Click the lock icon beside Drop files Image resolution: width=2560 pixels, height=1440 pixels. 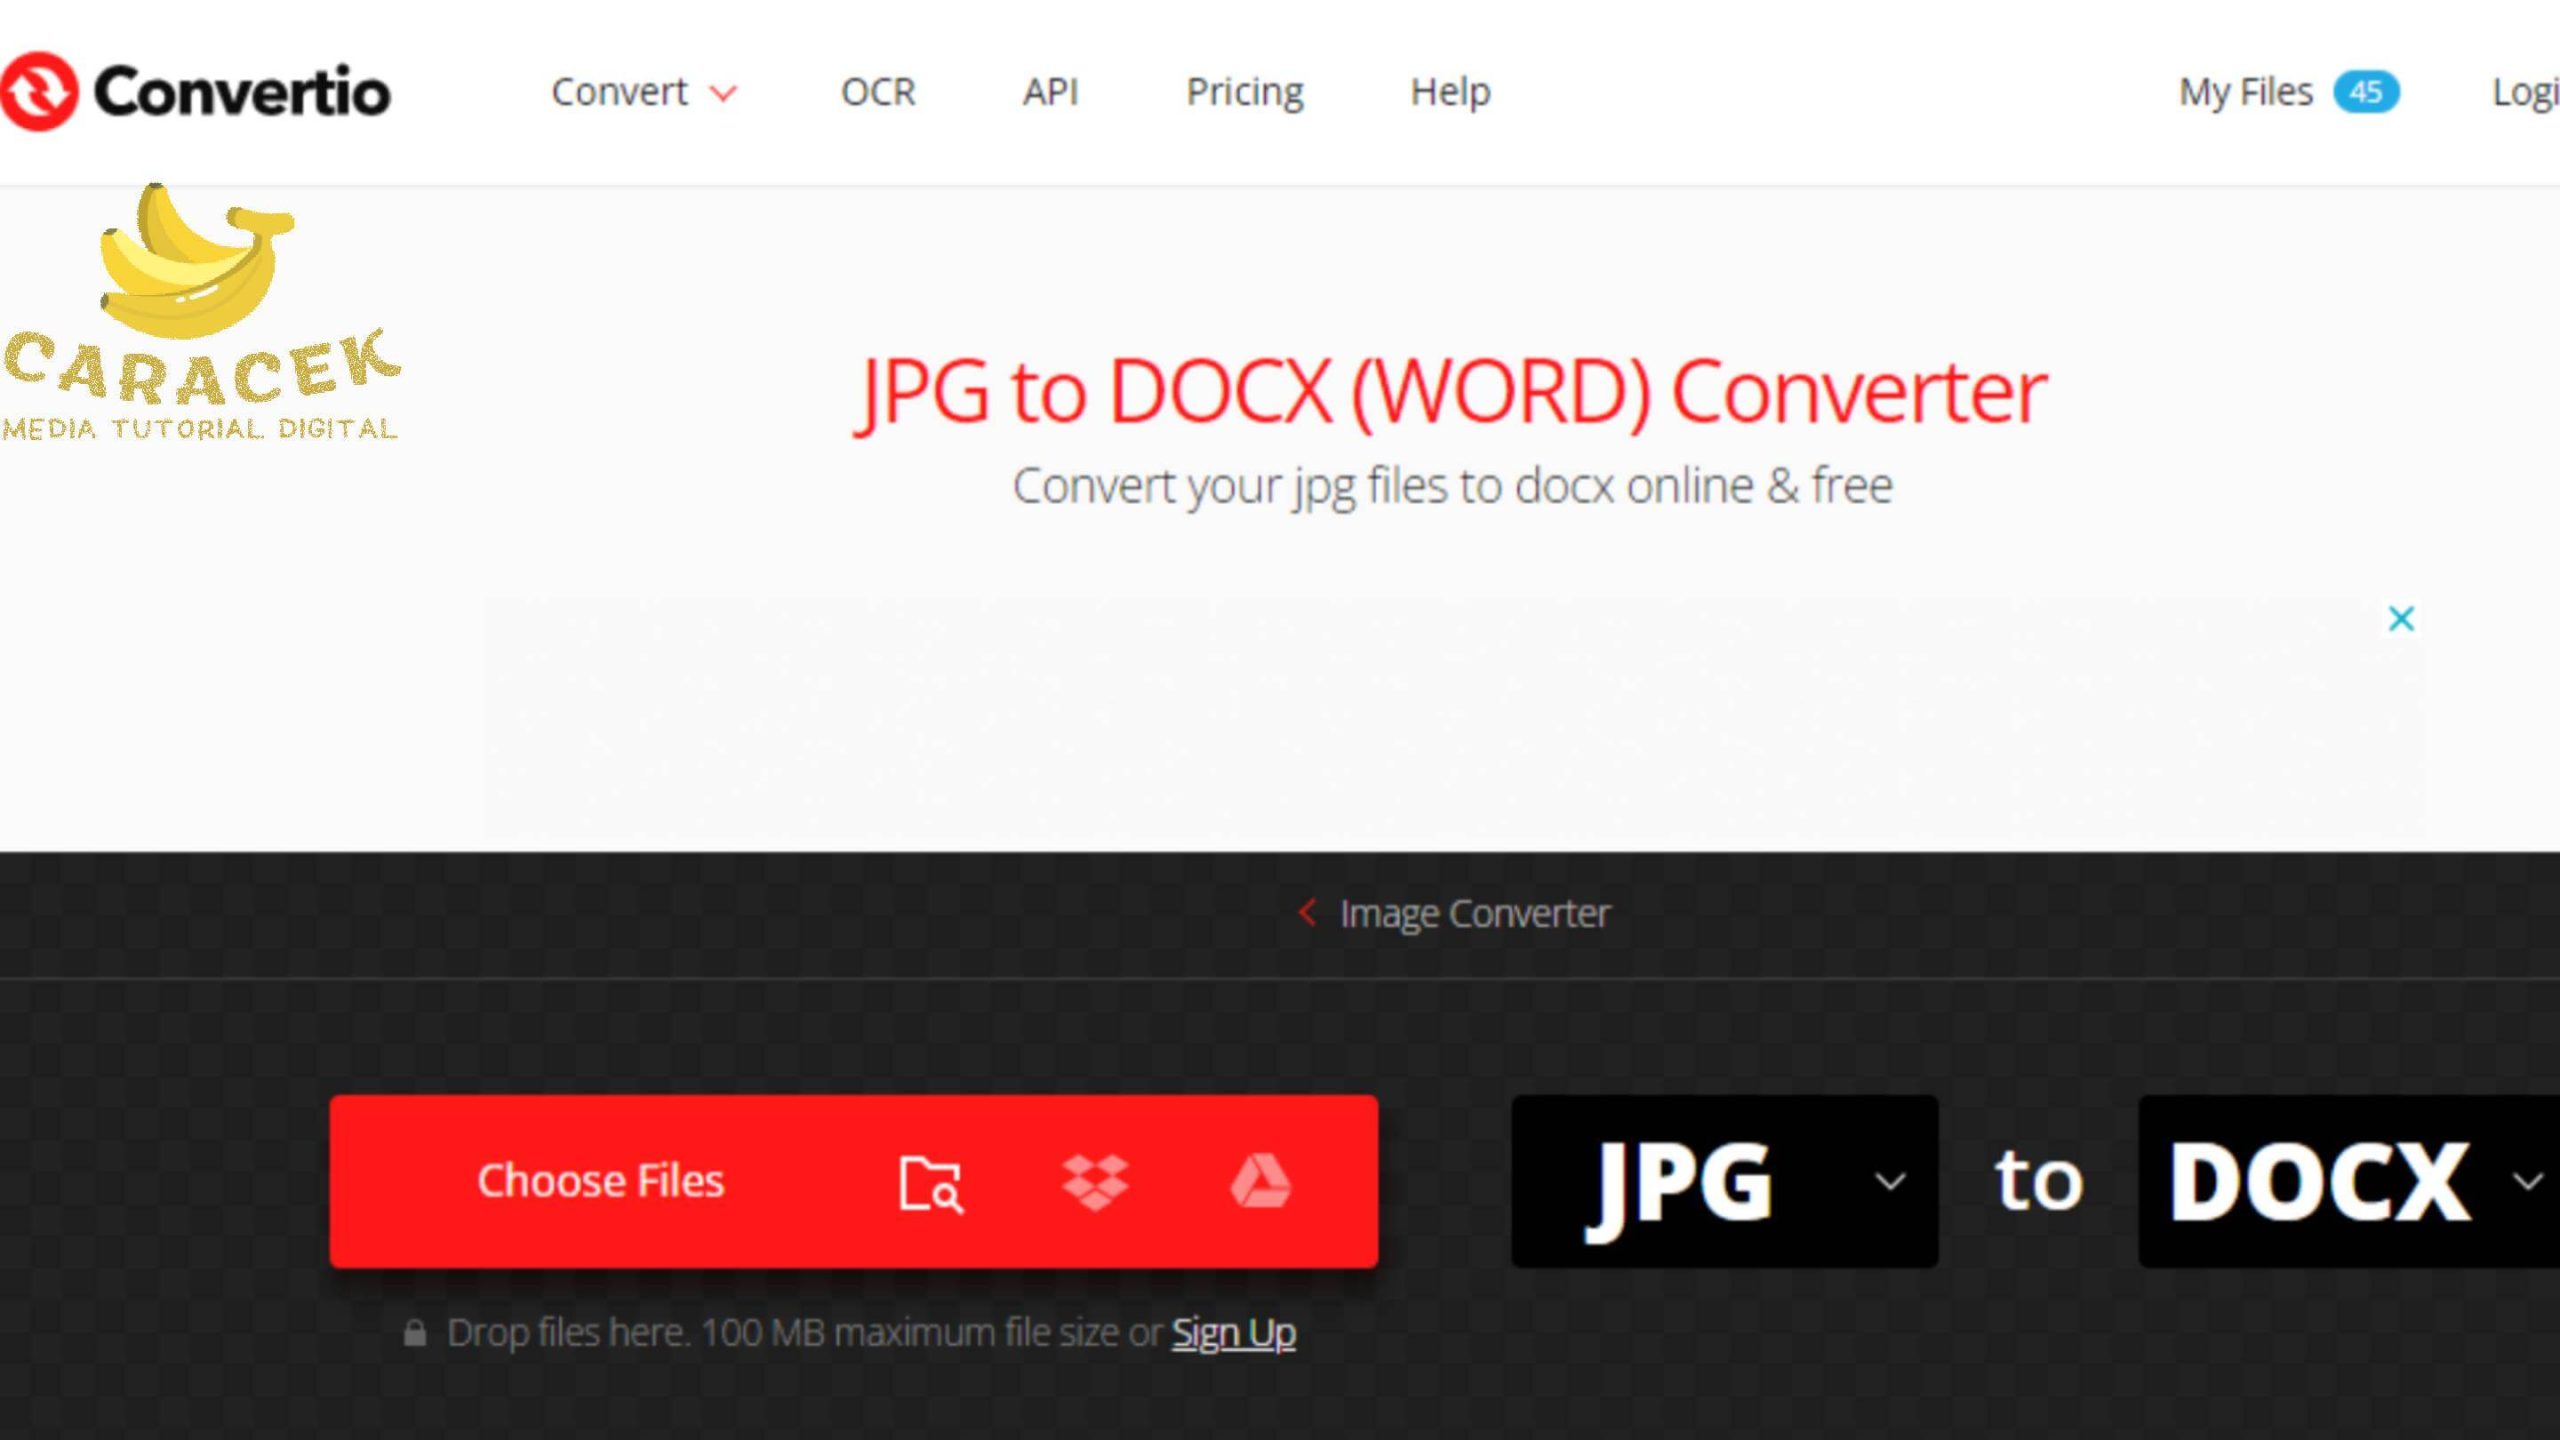[415, 1333]
